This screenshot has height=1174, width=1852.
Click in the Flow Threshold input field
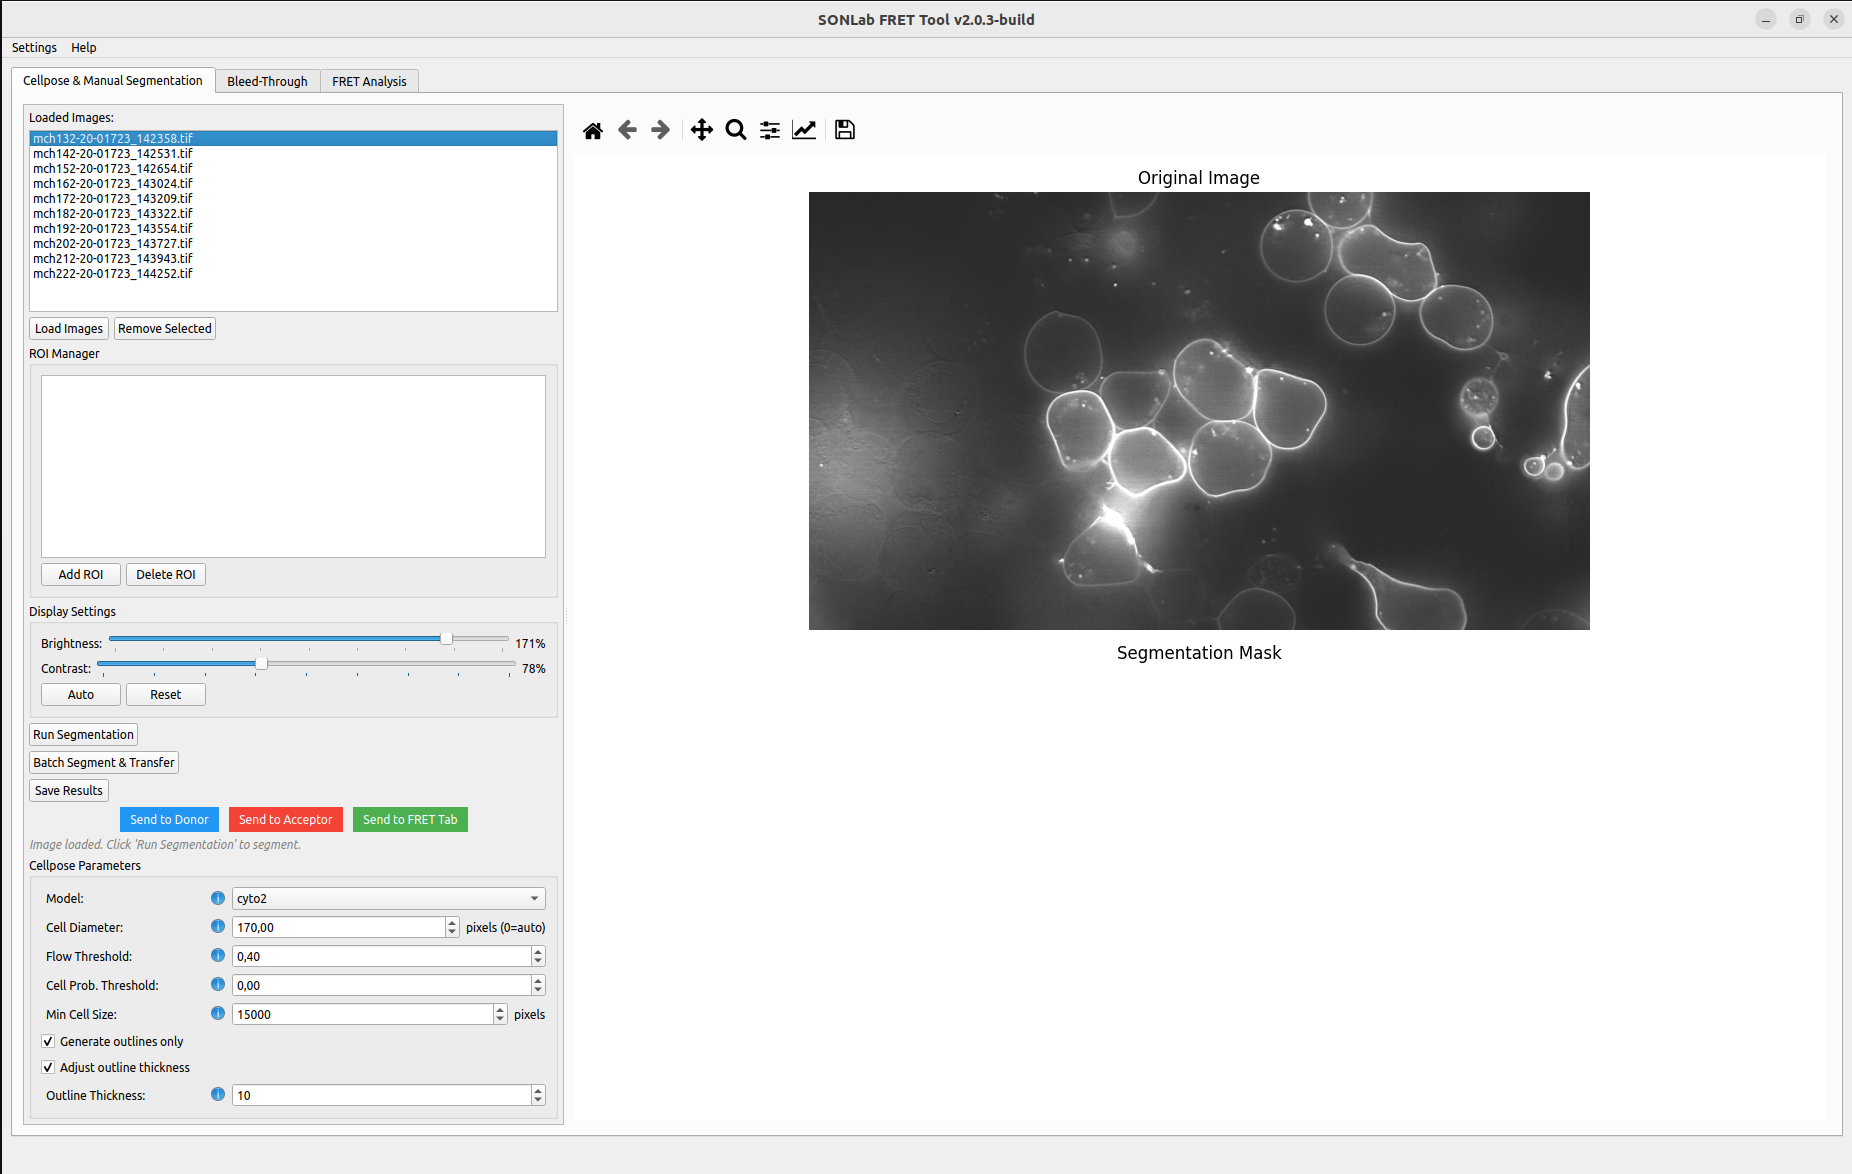click(382, 956)
